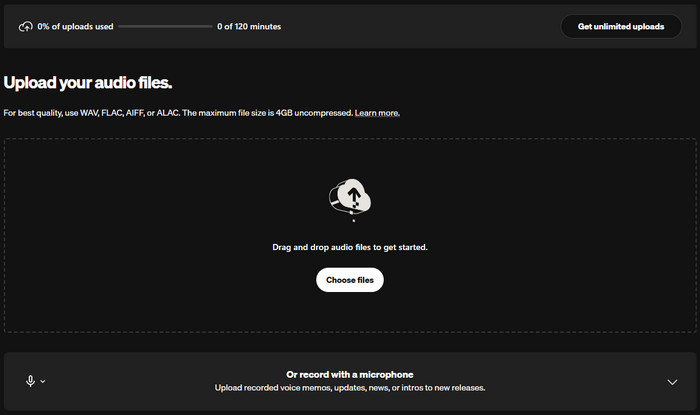Click the 'Upload your audio files.' heading

coord(88,83)
